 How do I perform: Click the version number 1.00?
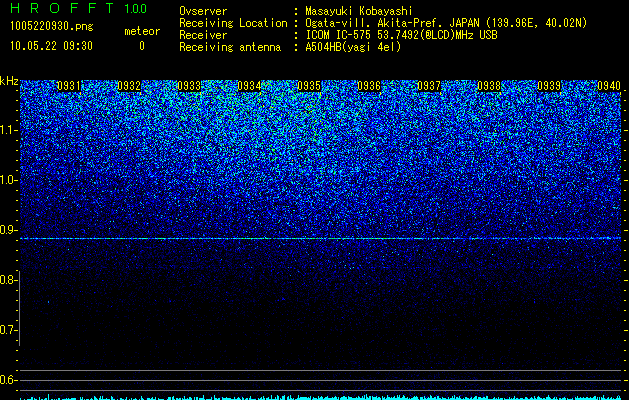[x=135, y=9]
